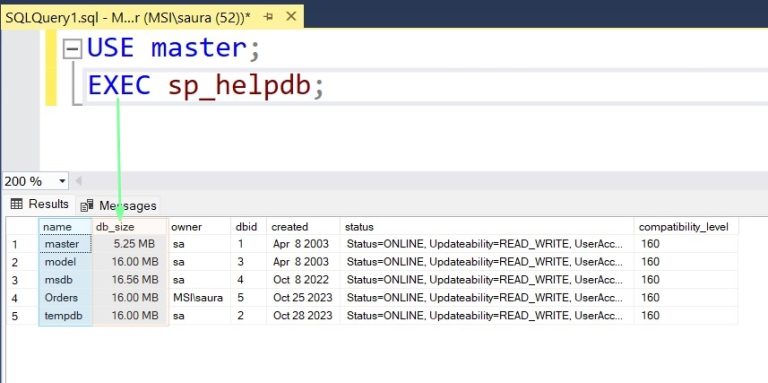
Task: Select the owner column header
Action: 200,227
